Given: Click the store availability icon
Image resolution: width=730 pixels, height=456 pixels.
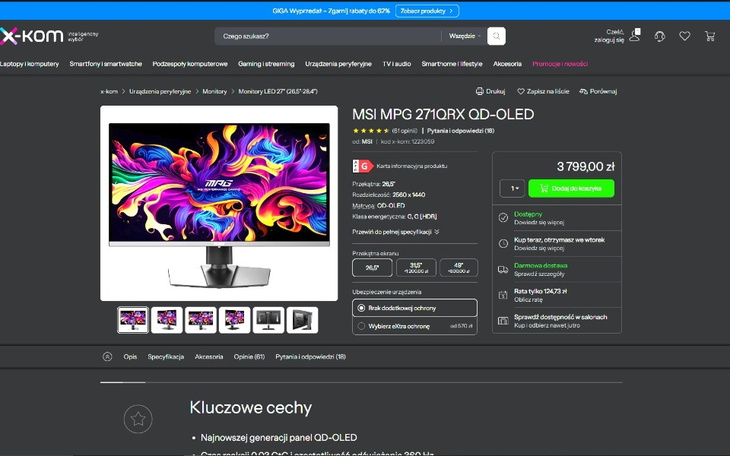Looking at the screenshot, I should pyautogui.click(x=503, y=320).
